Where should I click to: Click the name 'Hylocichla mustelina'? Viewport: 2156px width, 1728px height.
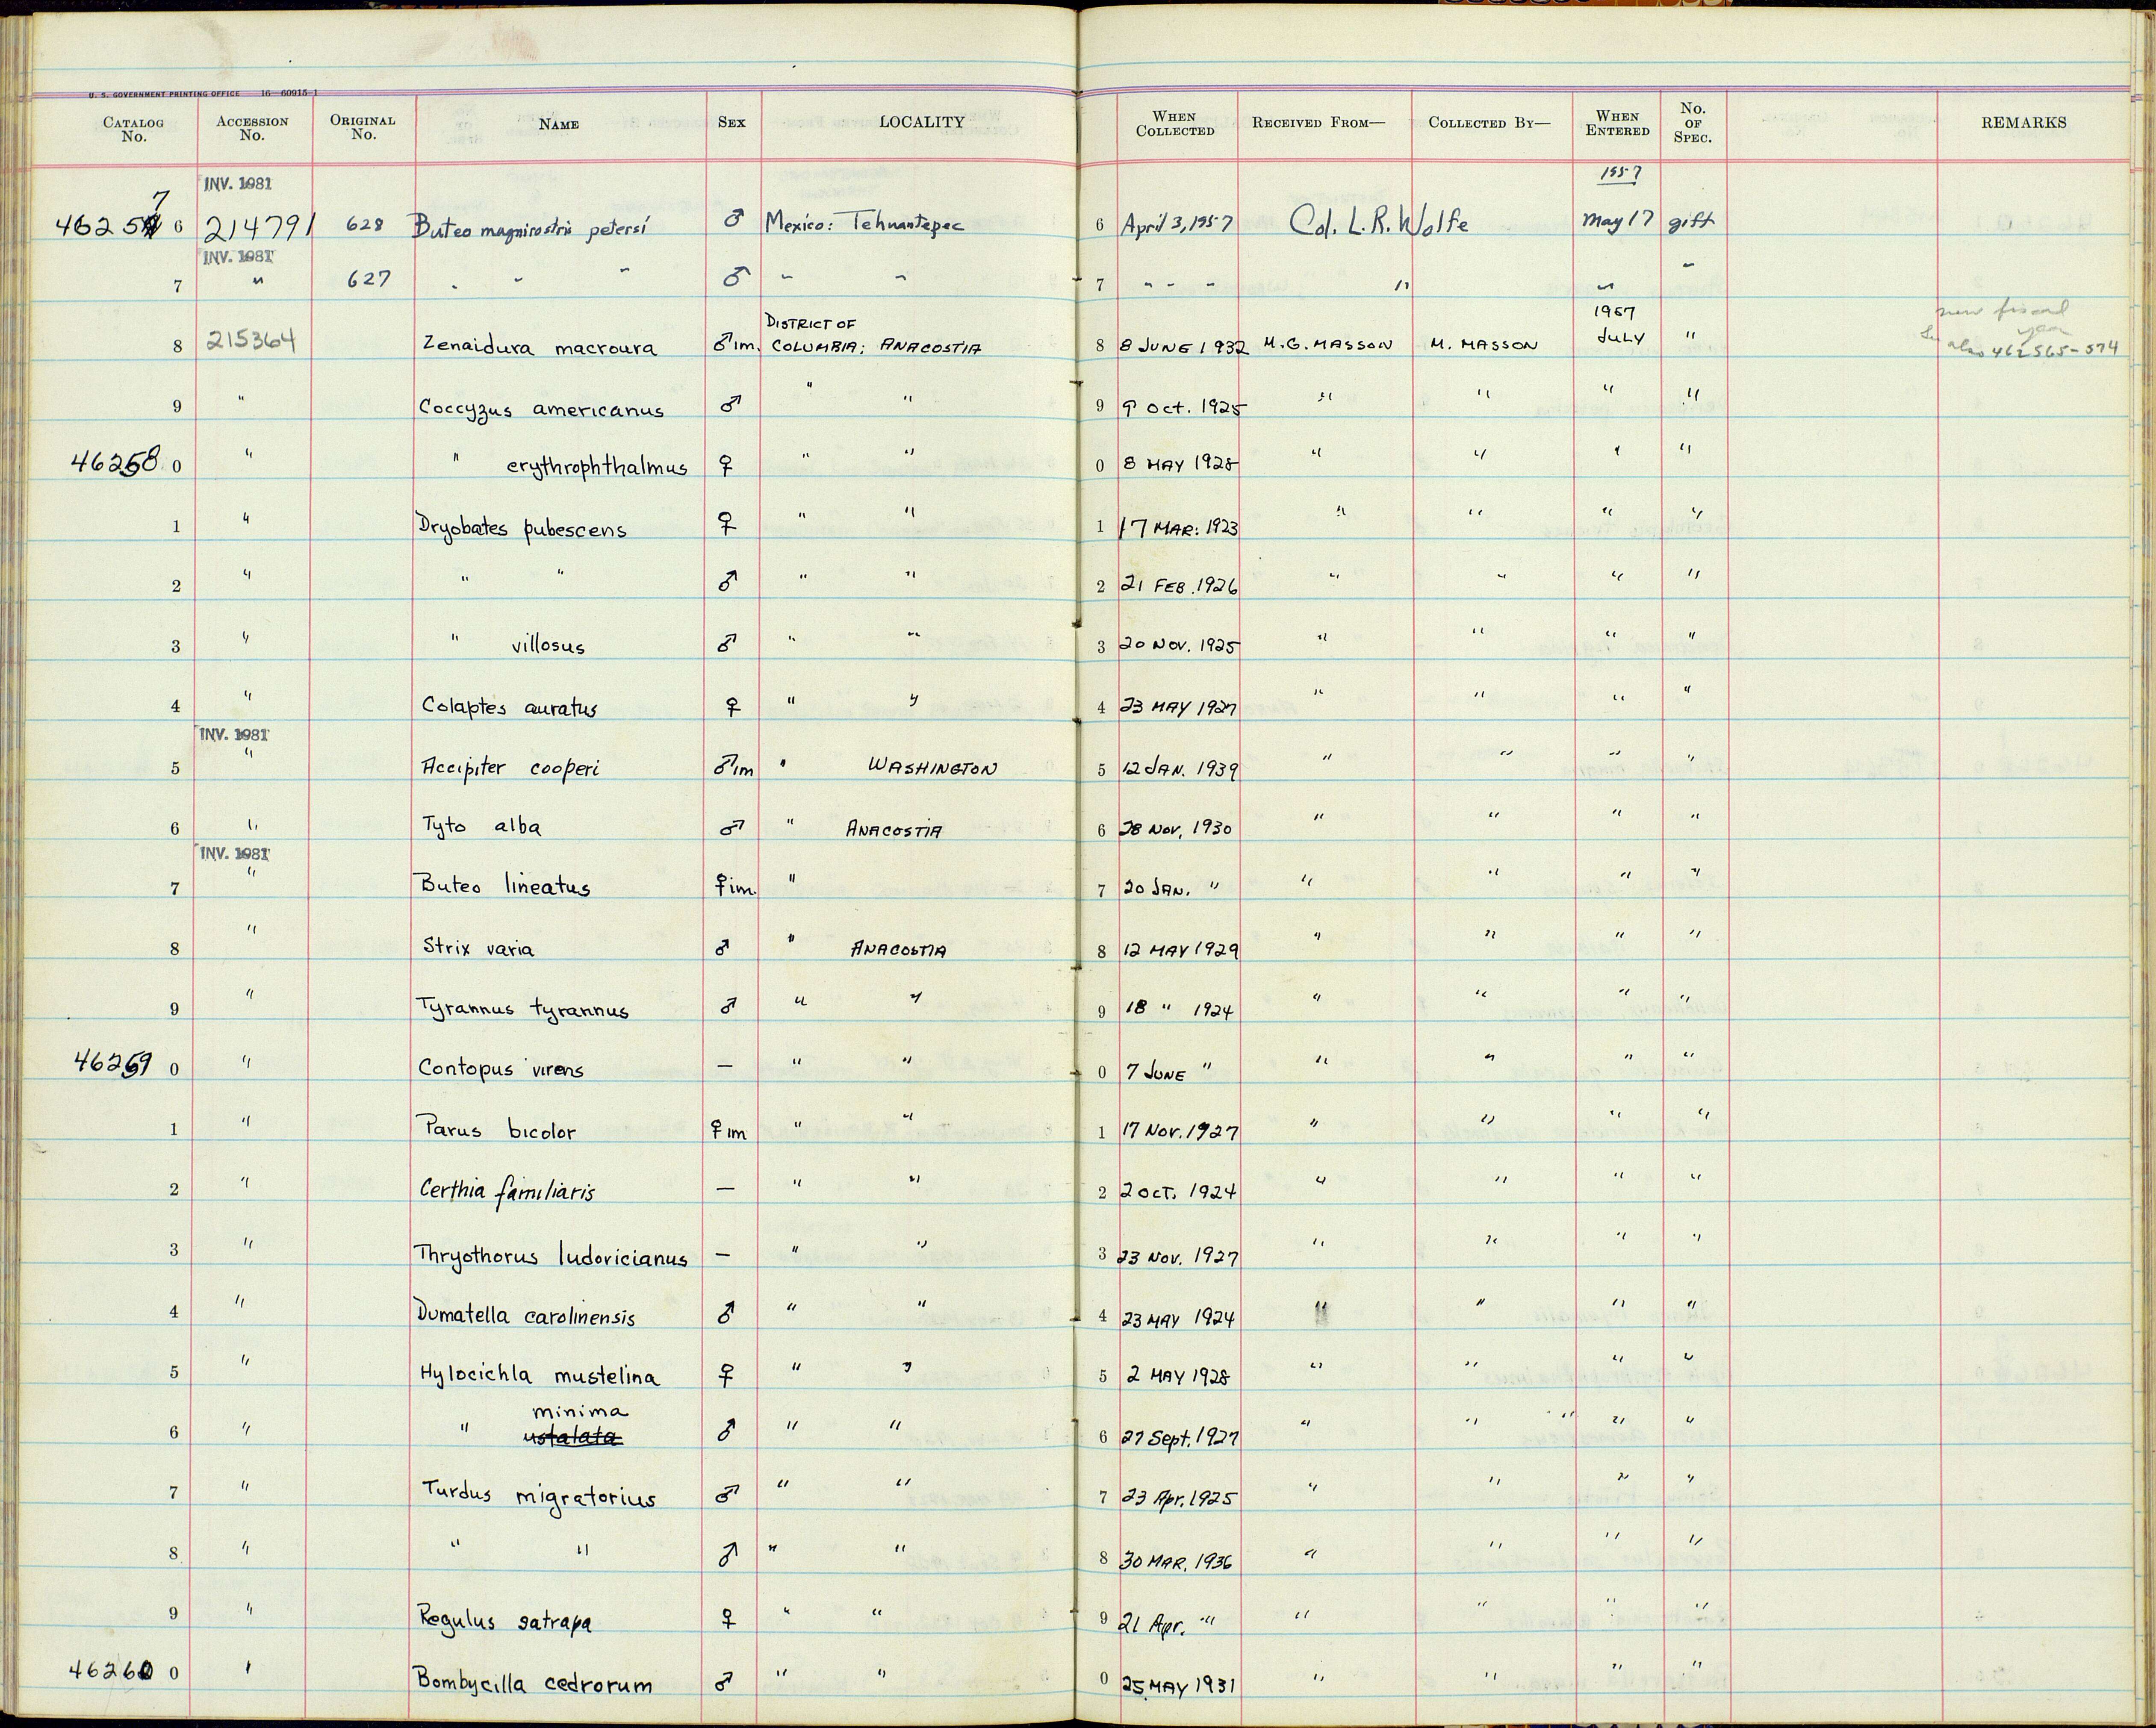[540, 1375]
